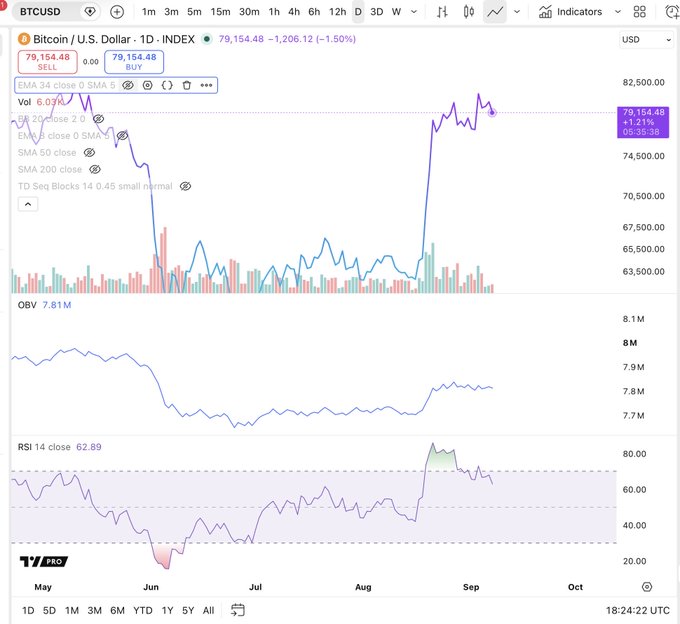Set range to 5Y
The image size is (680, 624).
188,611
